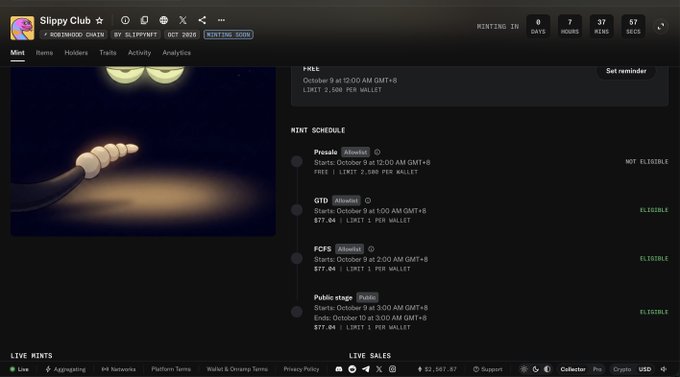Favorite Slippy Club with the star icon

tap(99, 20)
